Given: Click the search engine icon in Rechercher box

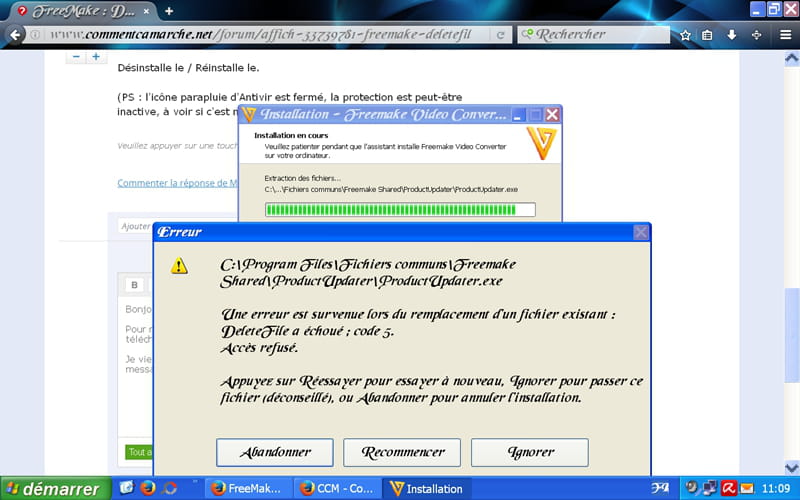Looking at the screenshot, I should point(527,34).
